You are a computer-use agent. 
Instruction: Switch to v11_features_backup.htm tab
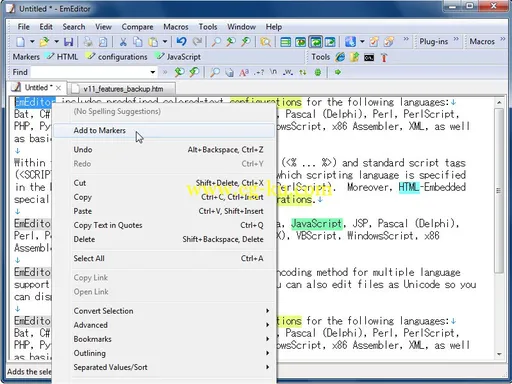point(121,89)
